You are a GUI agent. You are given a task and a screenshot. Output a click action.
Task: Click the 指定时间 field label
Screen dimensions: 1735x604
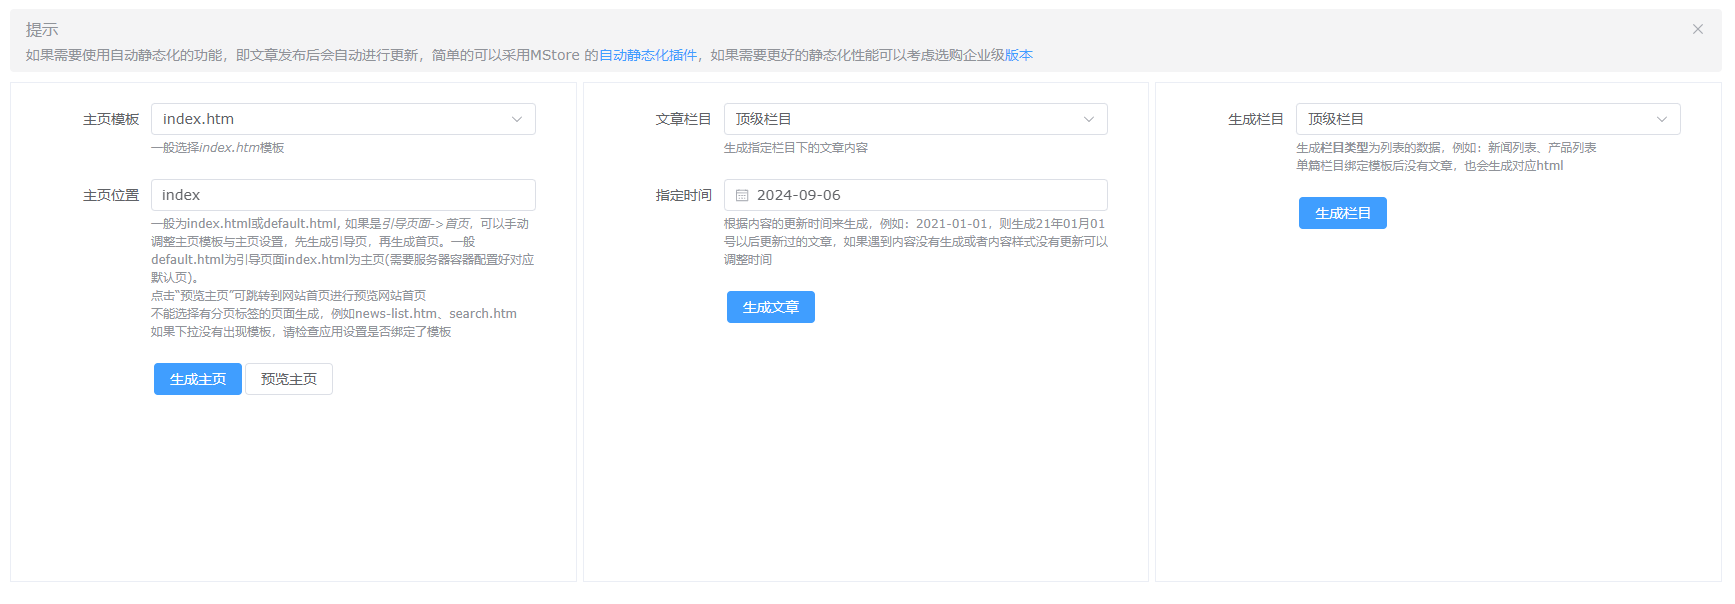683,195
